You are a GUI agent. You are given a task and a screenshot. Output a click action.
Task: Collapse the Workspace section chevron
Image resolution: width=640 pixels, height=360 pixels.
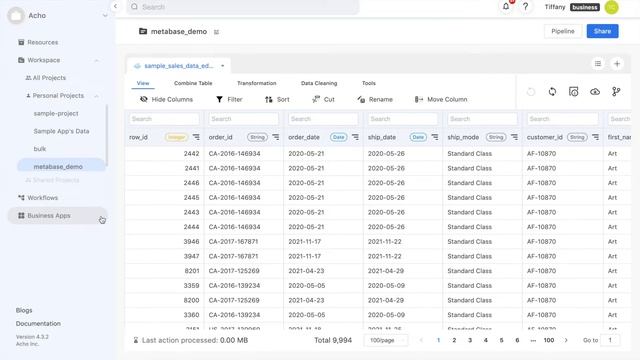(96, 60)
